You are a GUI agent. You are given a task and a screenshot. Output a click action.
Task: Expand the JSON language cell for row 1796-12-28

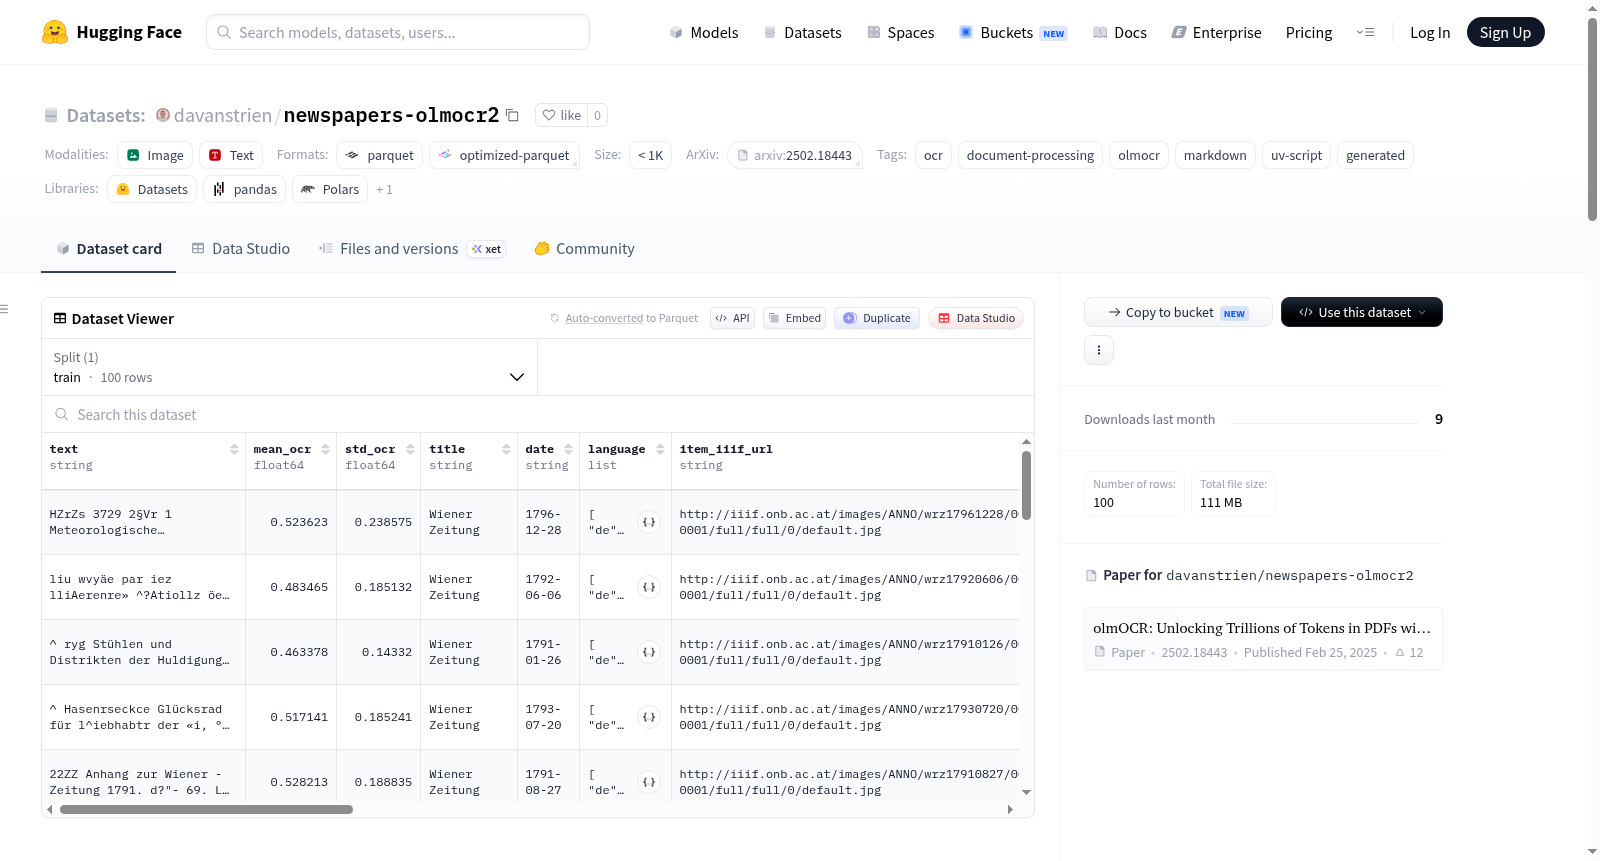(x=649, y=522)
